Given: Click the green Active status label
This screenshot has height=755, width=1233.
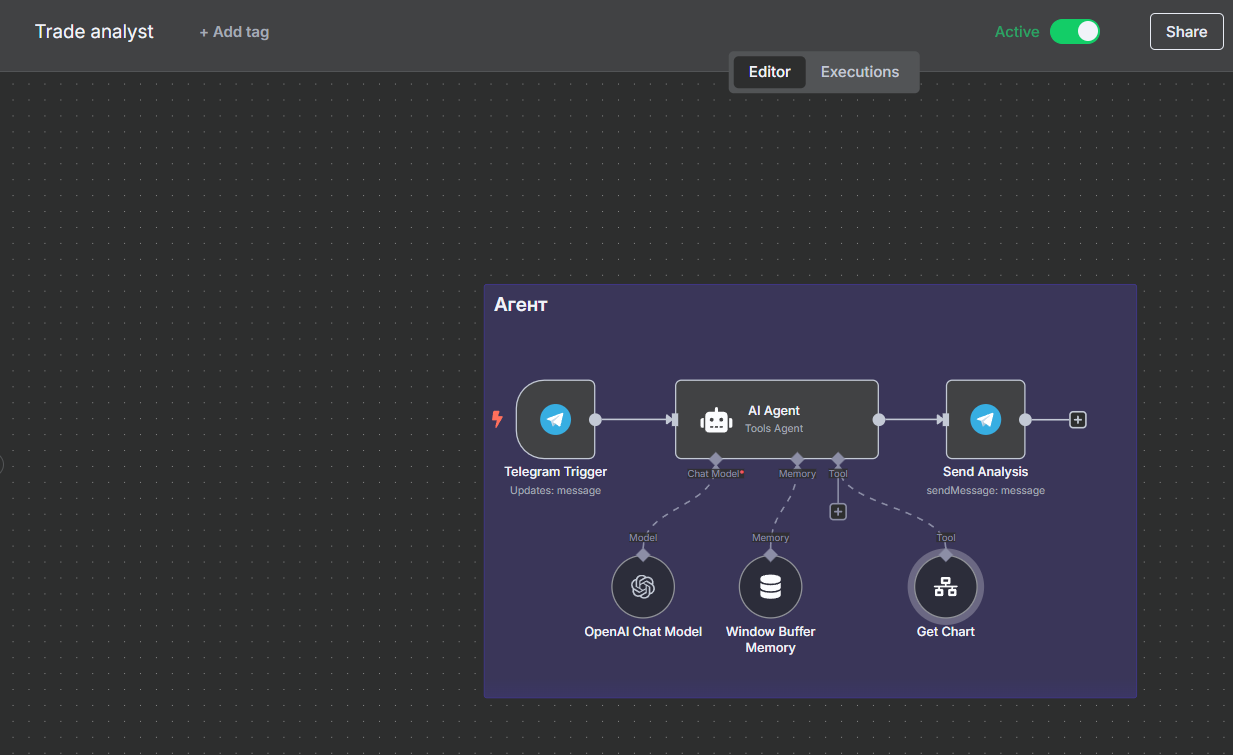Looking at the screenshot, I should coord(1017,32).
